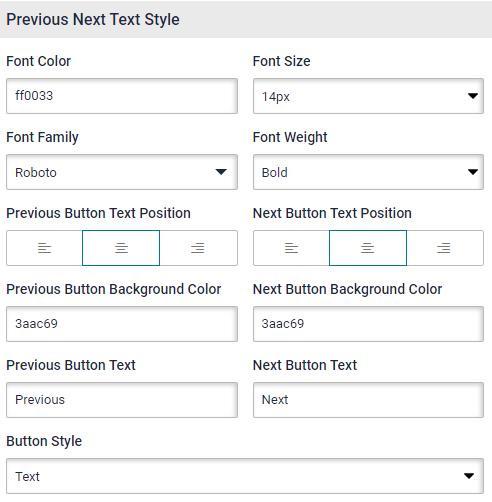Image resolution: width=492 pixels, height=502 pixels.
Task: Click the Font Color label
Action: [39, 61]
